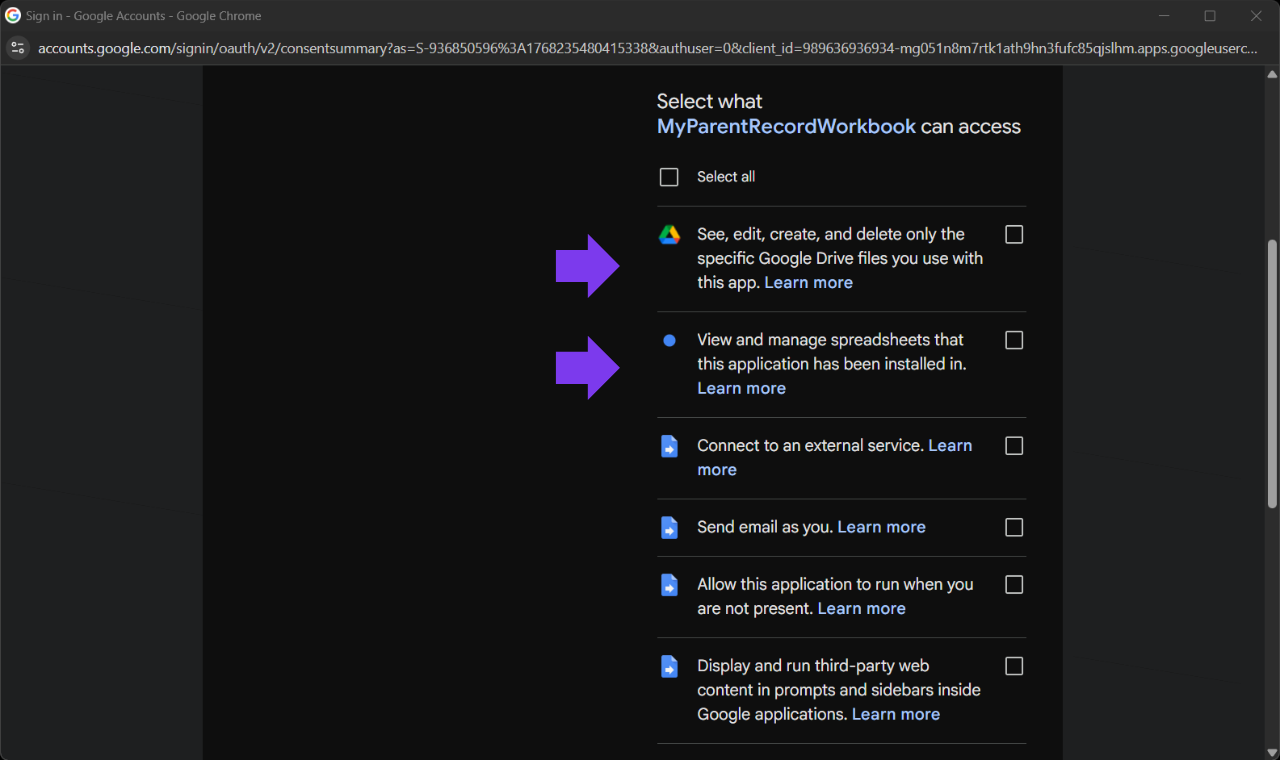This screenshot has width=1280, height=760.
Task: Enable Connect to an external service checkbox
Action: pos(1014,445)
